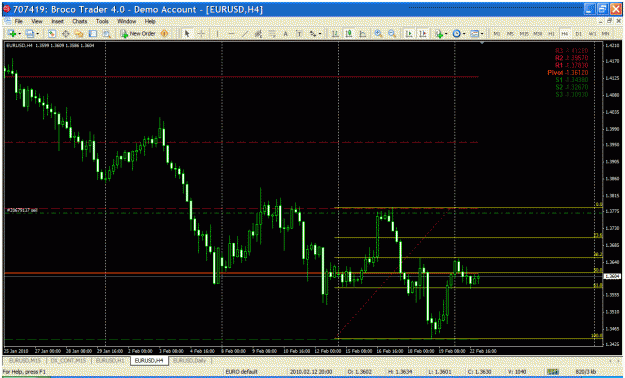Screen dimensions: 625x378
Task: Click the Templates icon
Action: click(474, 34)
